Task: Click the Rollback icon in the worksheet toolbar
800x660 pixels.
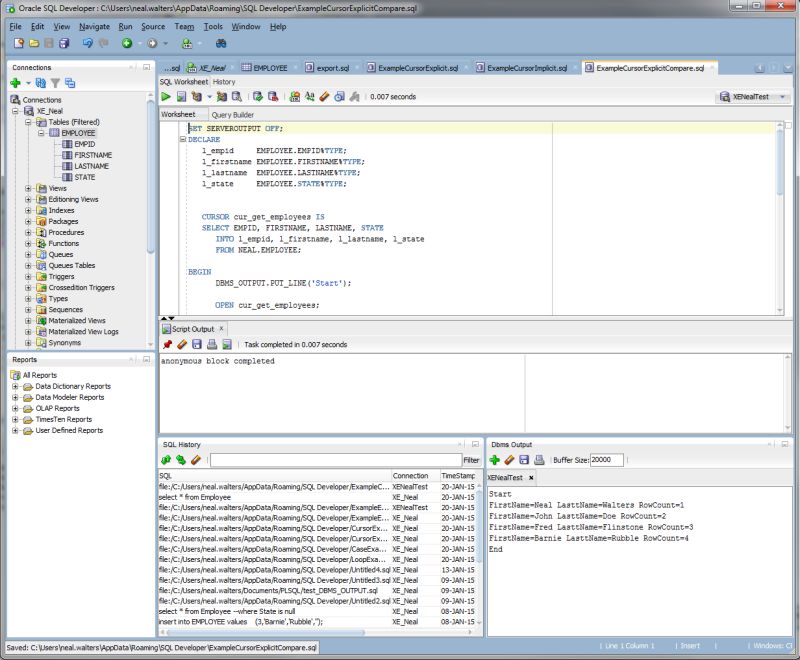Action: point(271,95)
